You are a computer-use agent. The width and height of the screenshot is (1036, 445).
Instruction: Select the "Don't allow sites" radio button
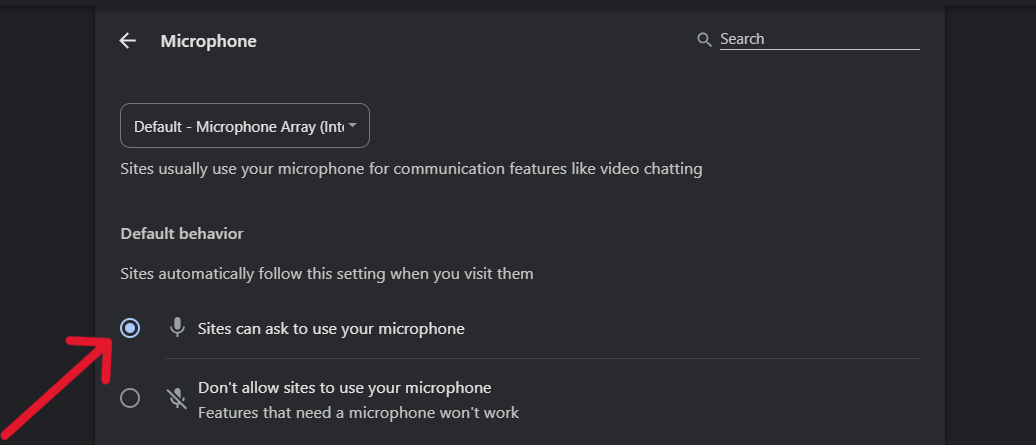[x=130, y=398]
